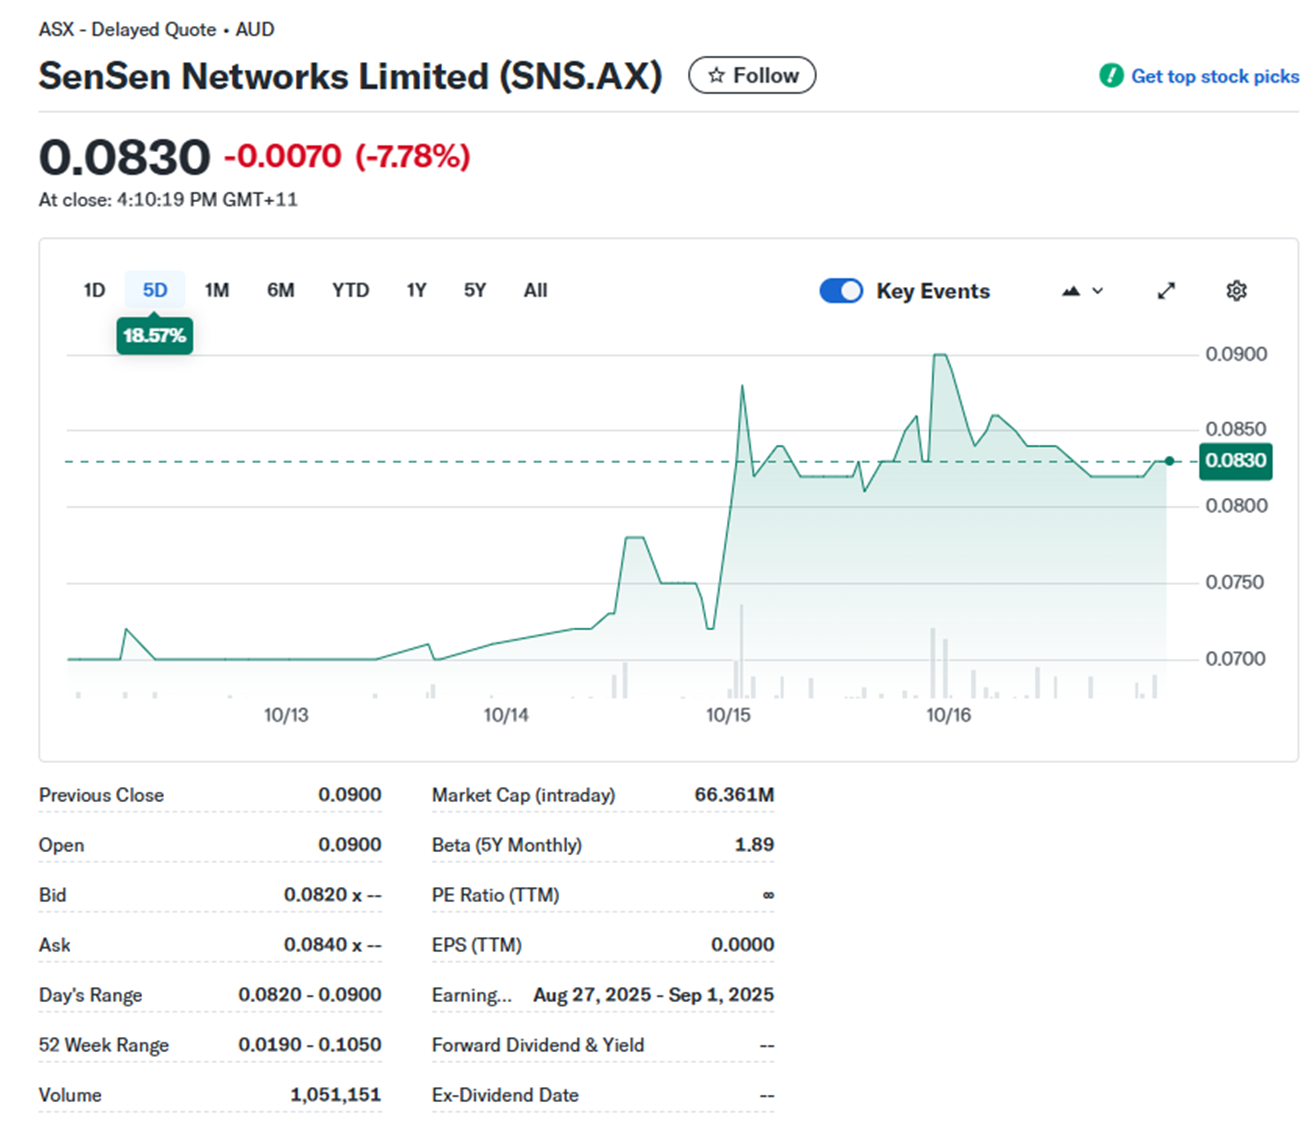Click the Open value 0.0900
The height and width of the screenshot is (1138, 1309).
pyautogui.click(x=350, y=845)
